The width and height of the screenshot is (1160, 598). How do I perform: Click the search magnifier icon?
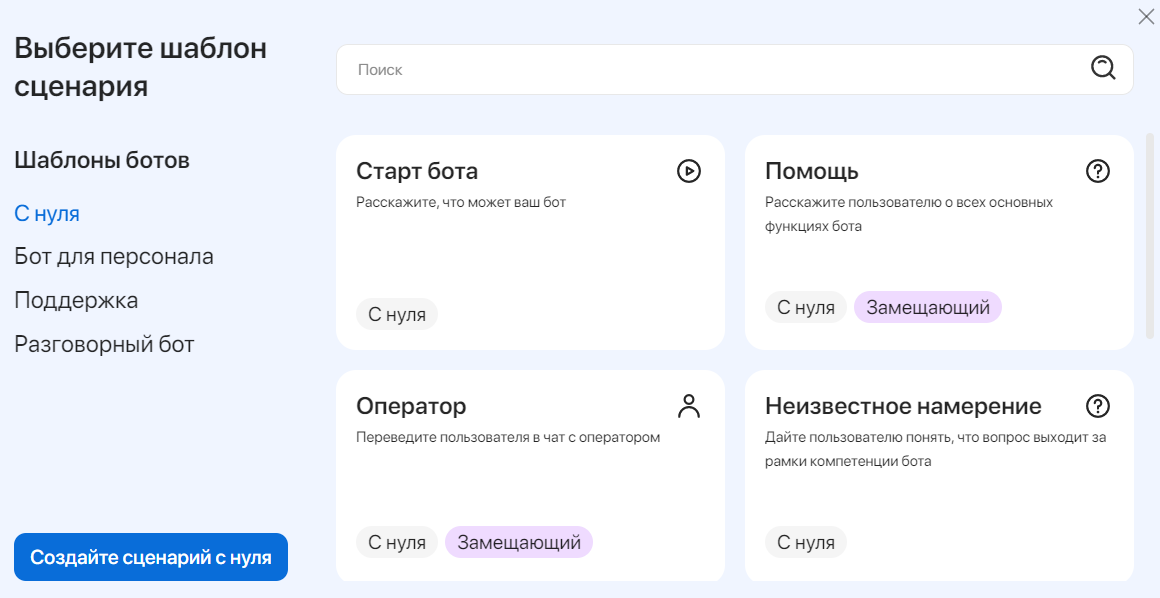(x=1102, y=68)
